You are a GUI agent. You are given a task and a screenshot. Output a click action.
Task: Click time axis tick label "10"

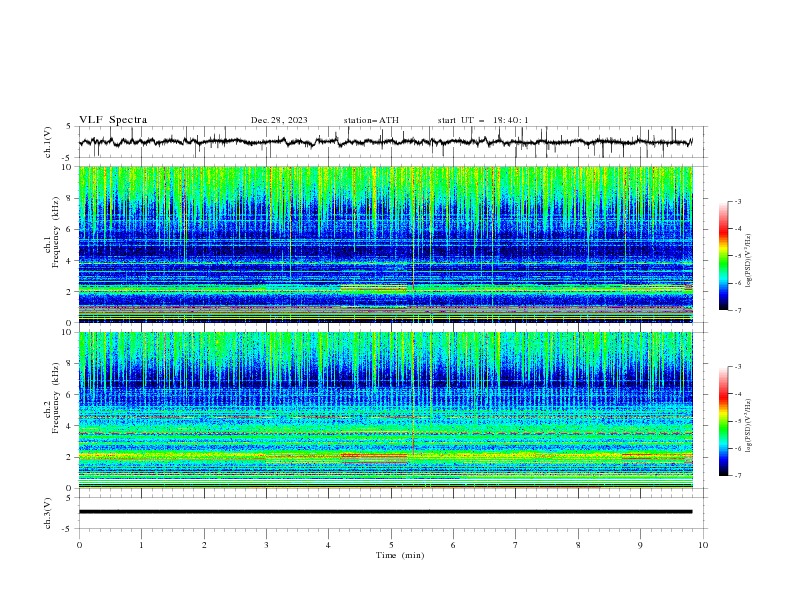click(x=703, y=545)
